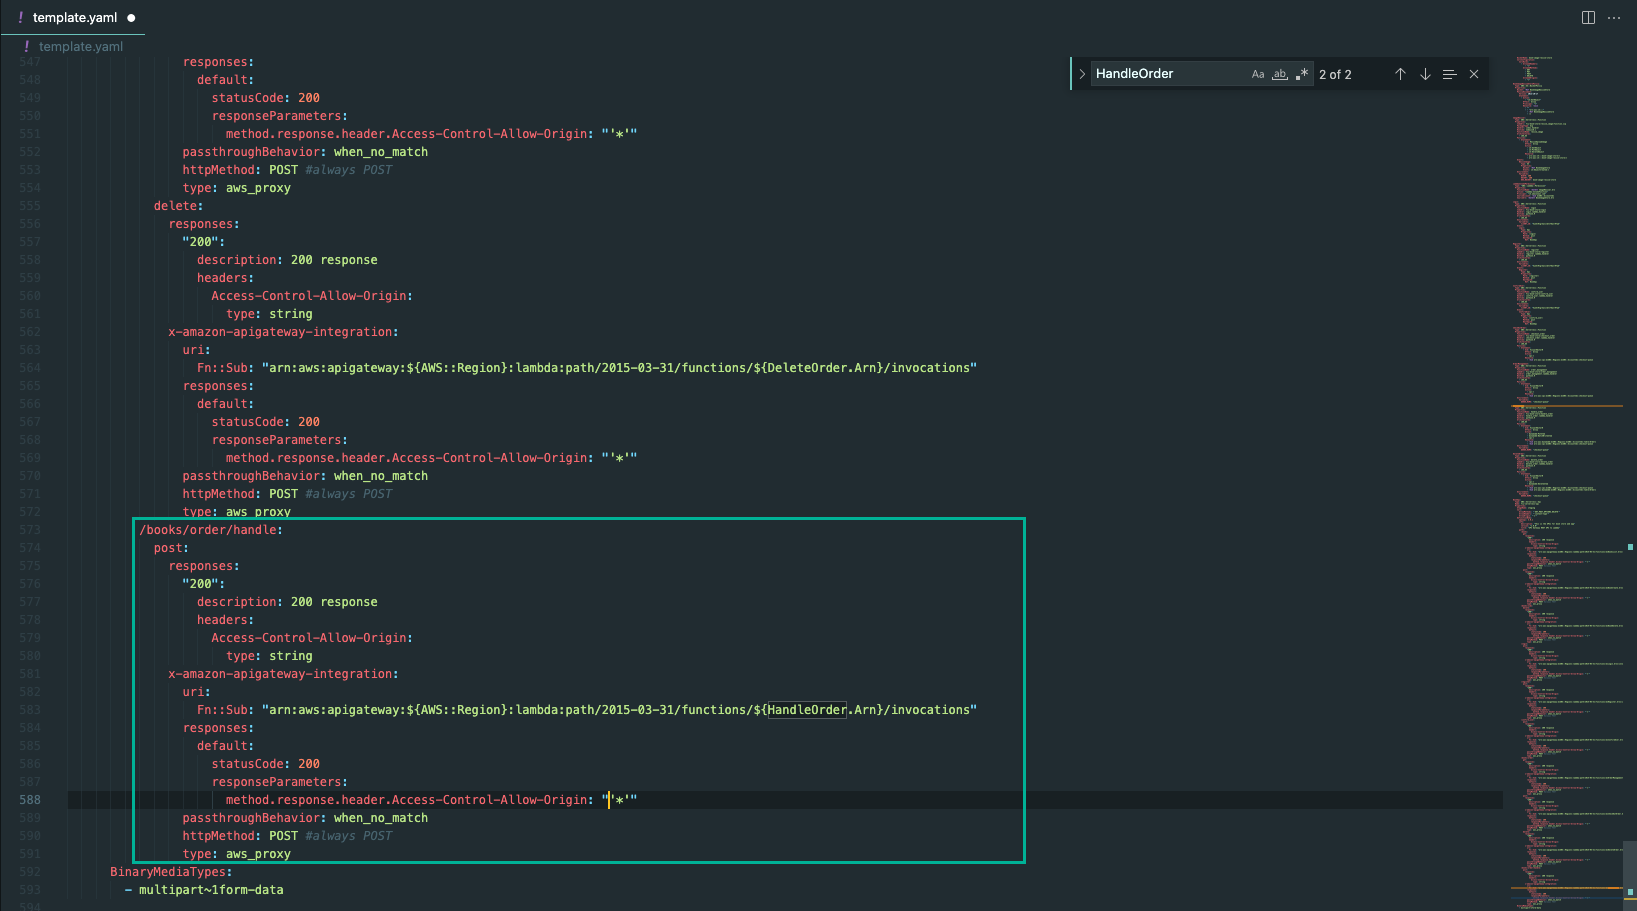Viewport: 1637px width, 911px height.
Task: Click 'responses:' key on line 547
Action: coord(218,62)
